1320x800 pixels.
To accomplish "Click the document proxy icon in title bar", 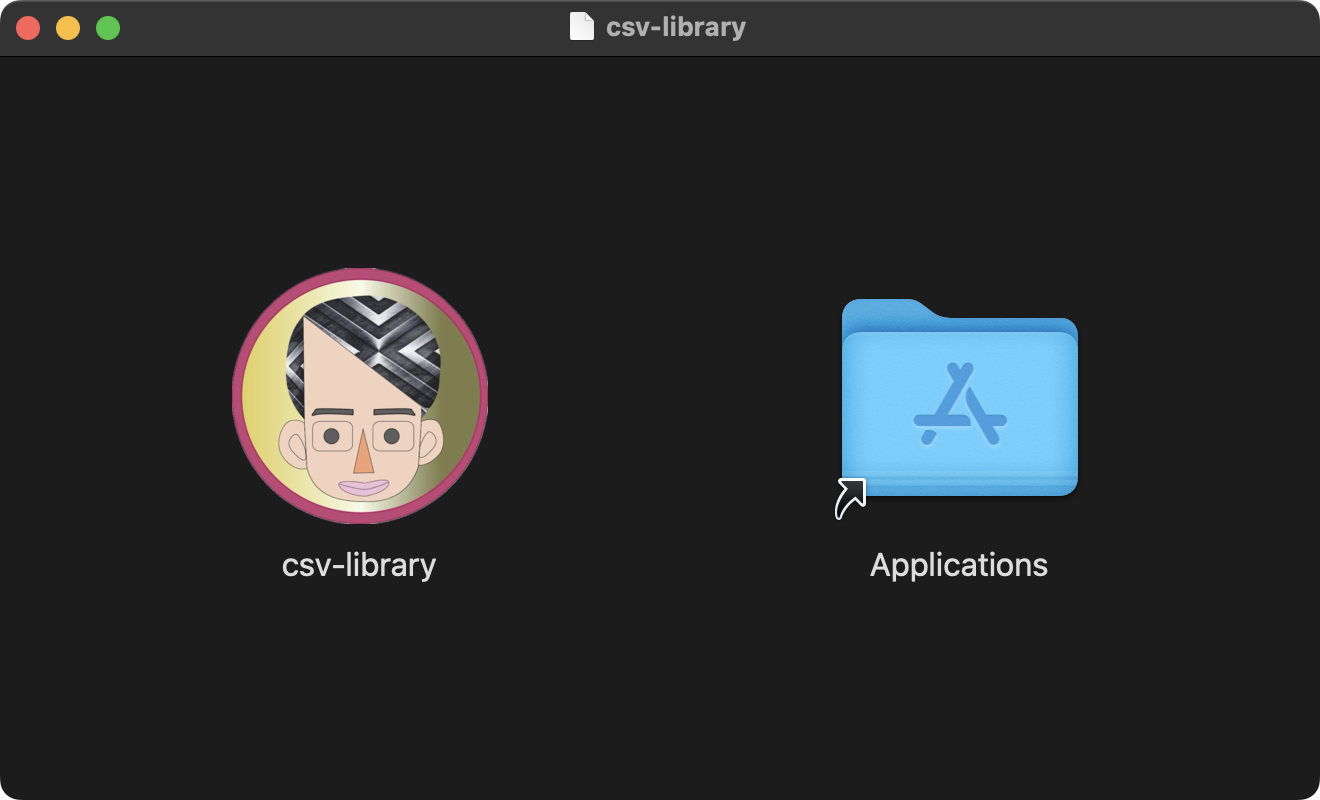I will 582,27.
